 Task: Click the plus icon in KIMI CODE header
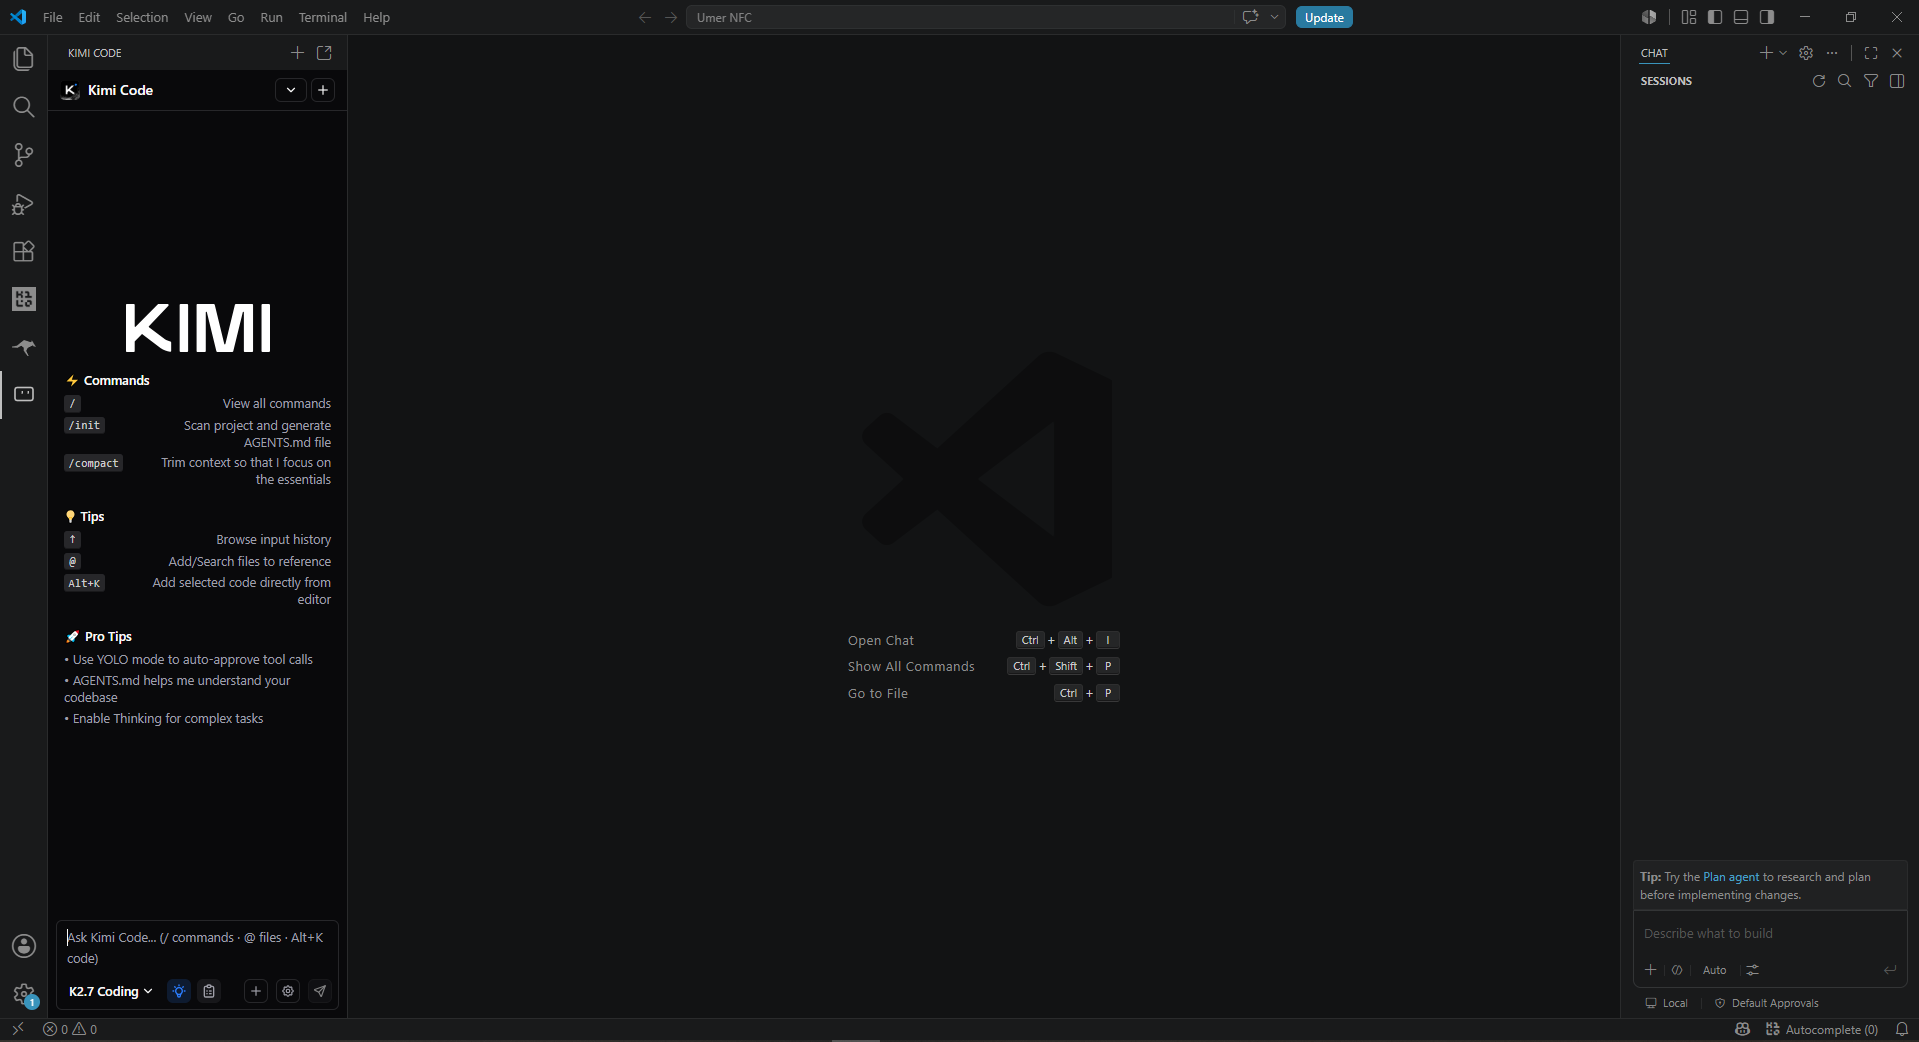(x=297, y=53)
